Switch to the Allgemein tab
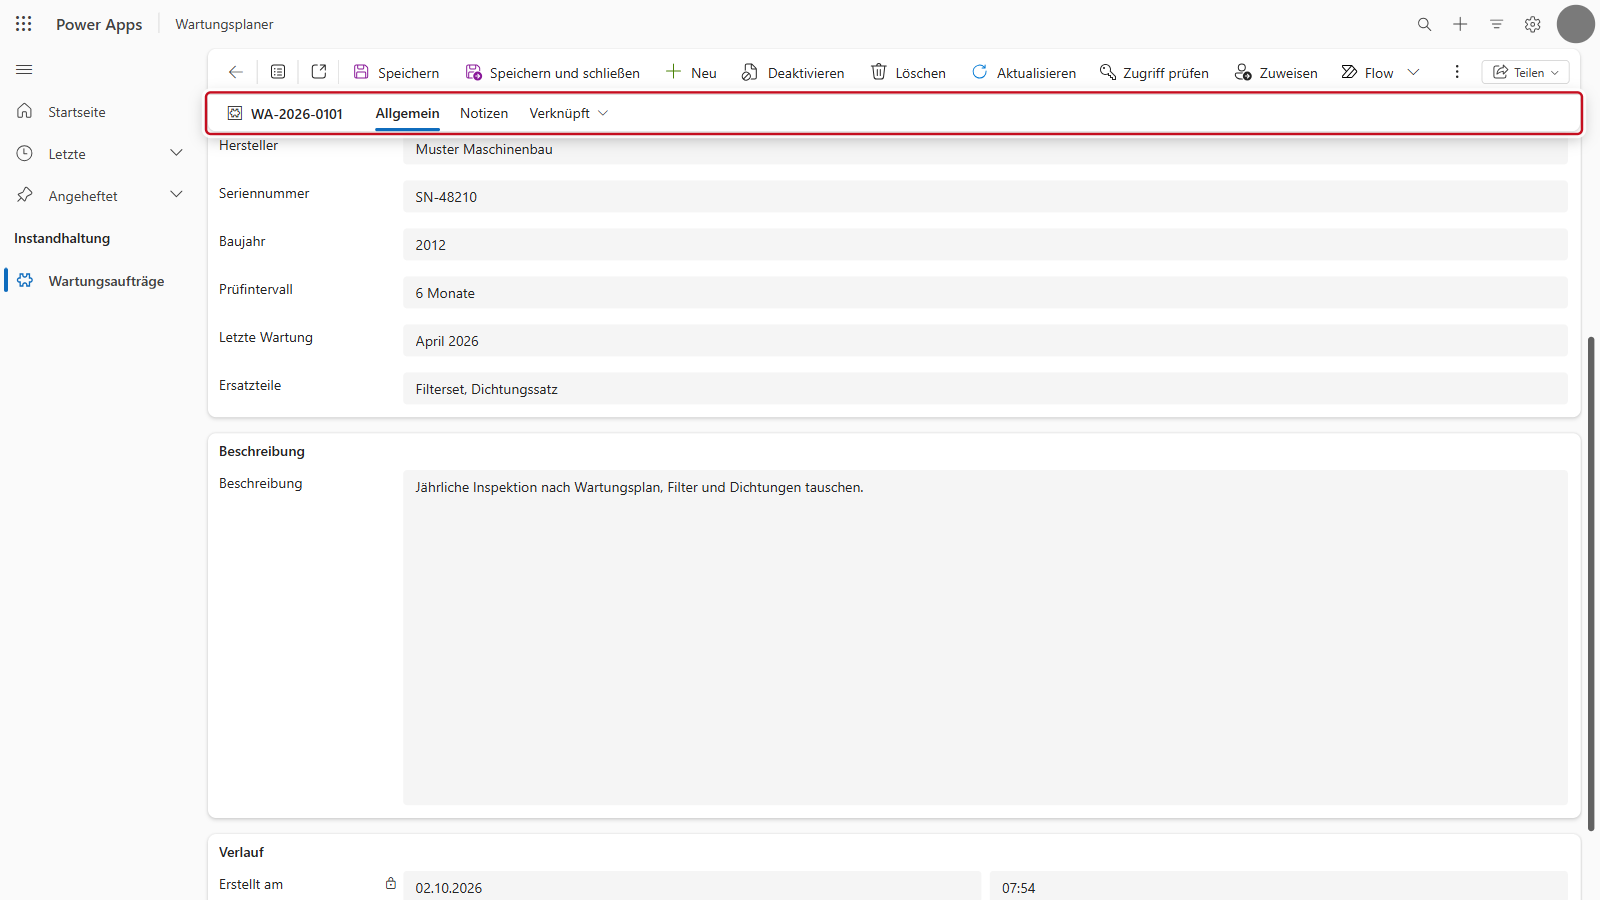 coord(407,113)
